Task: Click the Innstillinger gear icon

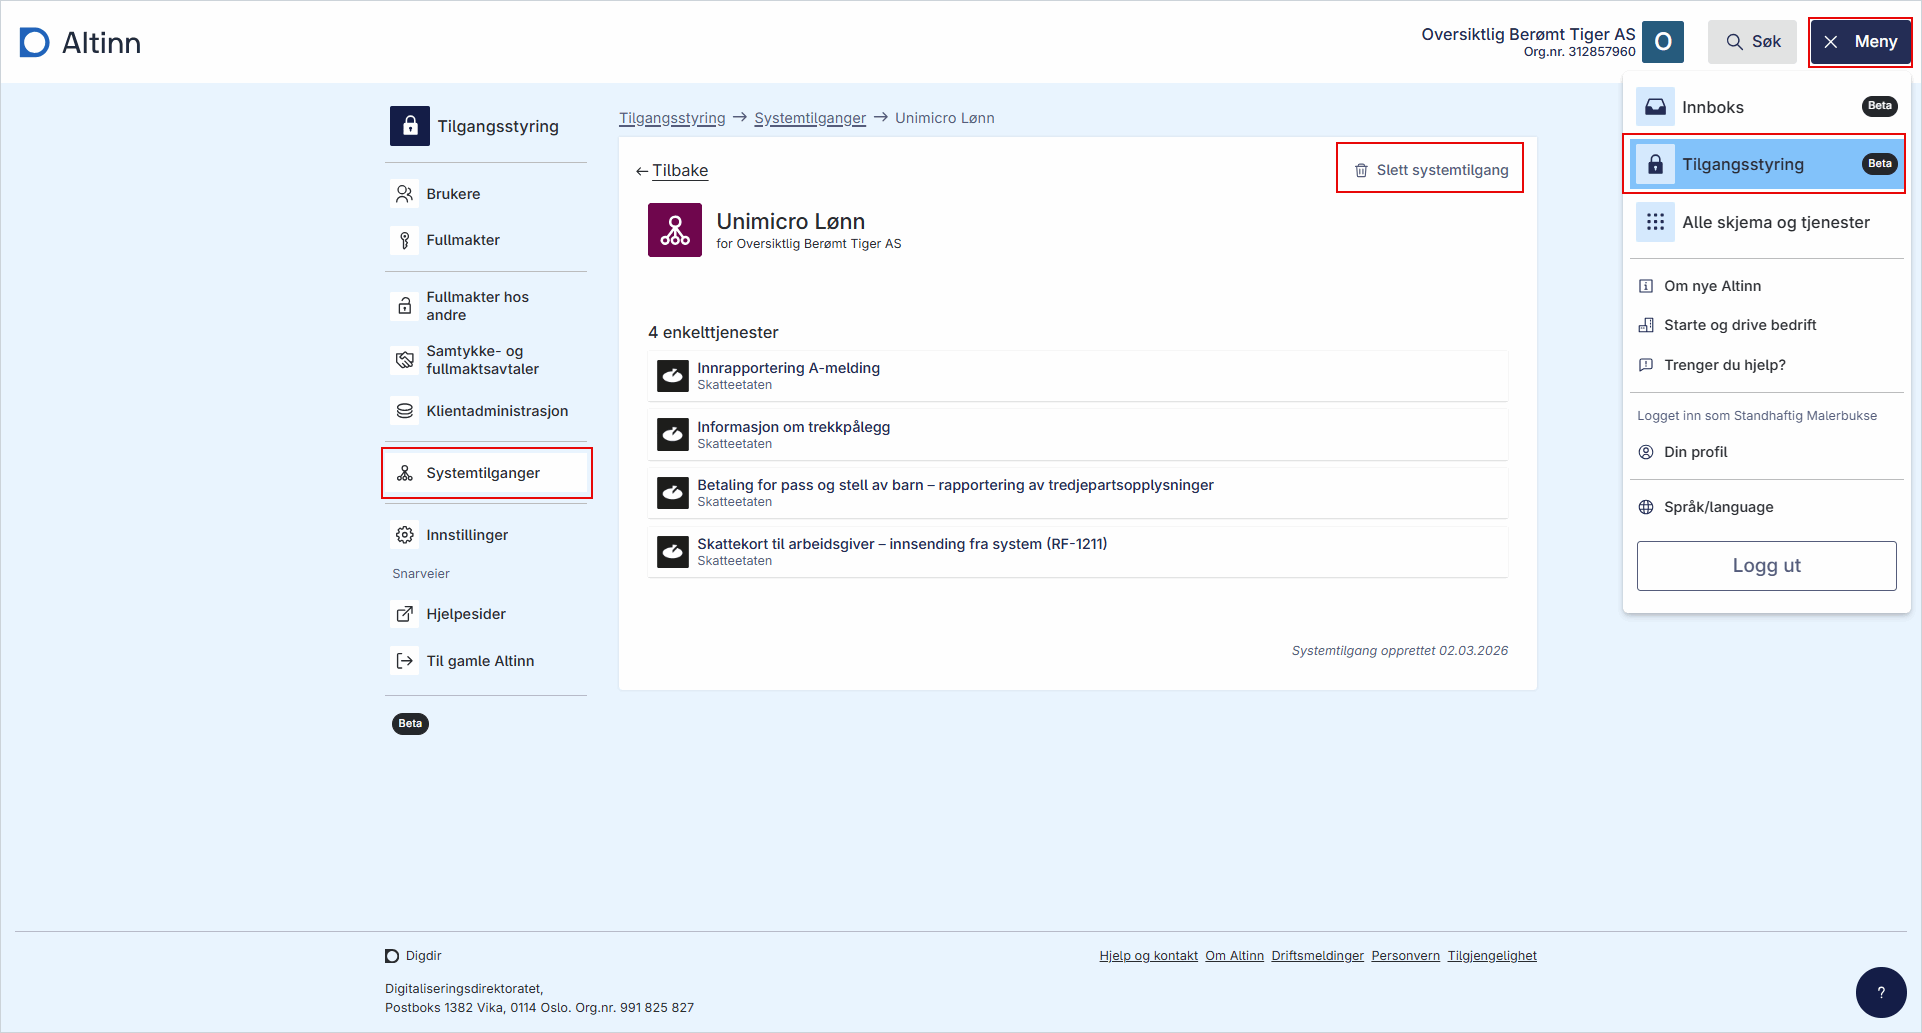Action: coord(405,535)
